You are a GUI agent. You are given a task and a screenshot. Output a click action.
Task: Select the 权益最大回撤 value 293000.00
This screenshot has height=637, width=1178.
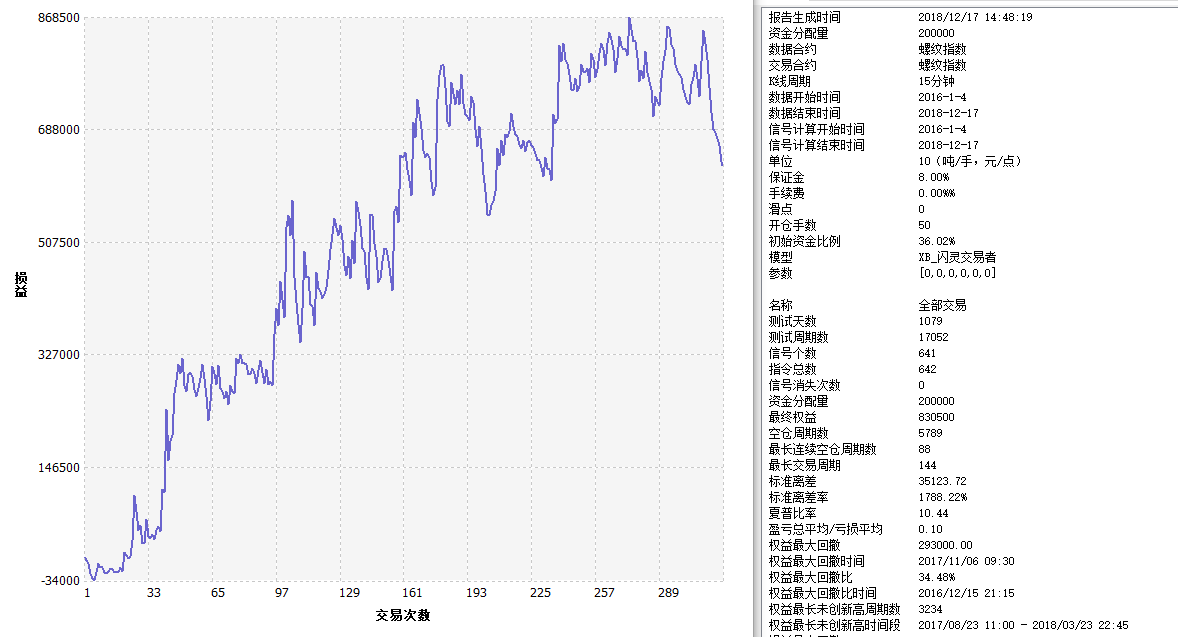pos(945,545)
